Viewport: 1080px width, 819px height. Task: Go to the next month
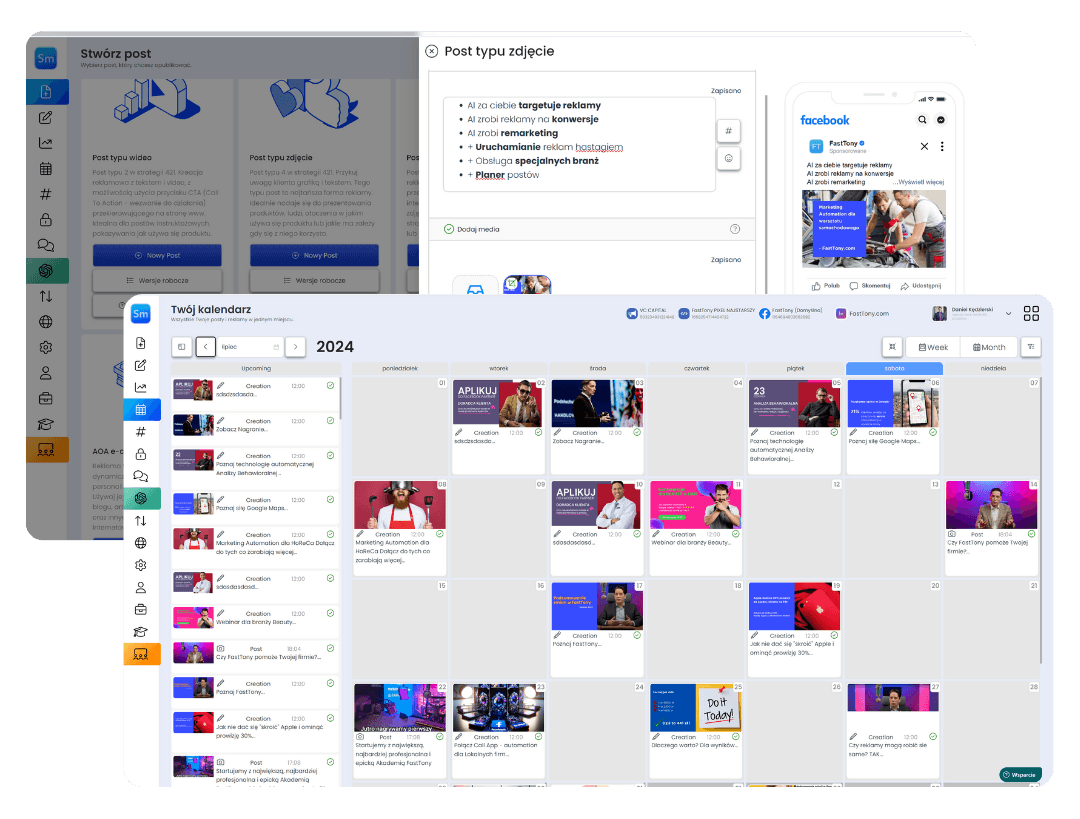(295, 346)
